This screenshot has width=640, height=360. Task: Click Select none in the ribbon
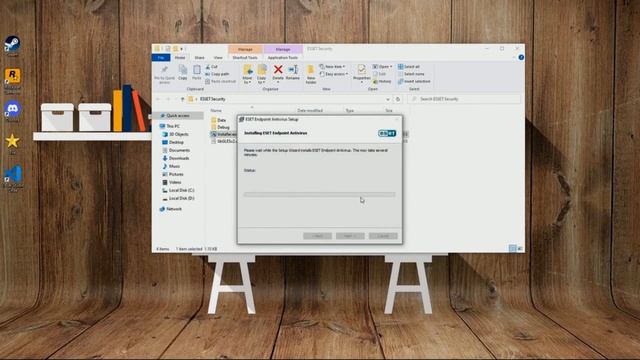[411, 74]
